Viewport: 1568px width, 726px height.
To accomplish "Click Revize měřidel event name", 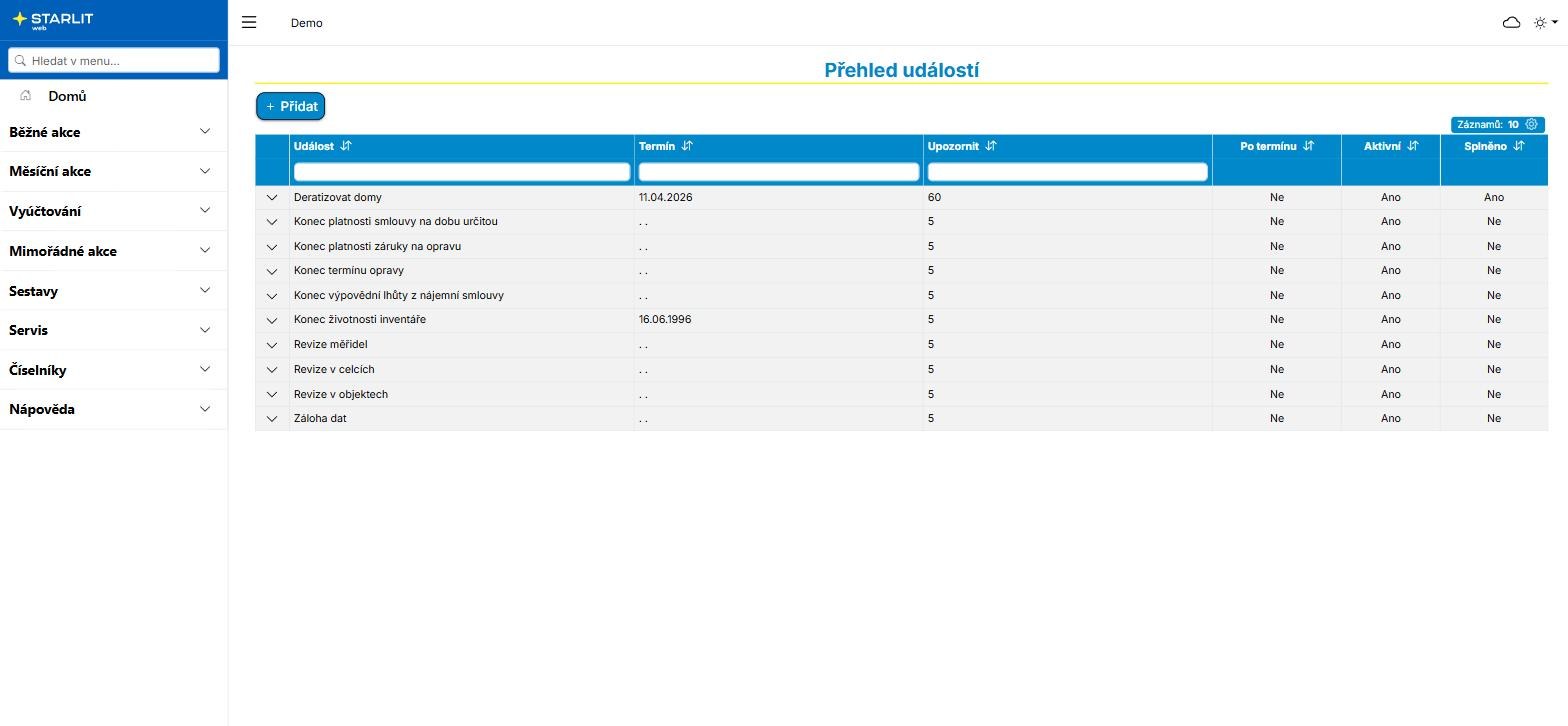I will (330, 345).
